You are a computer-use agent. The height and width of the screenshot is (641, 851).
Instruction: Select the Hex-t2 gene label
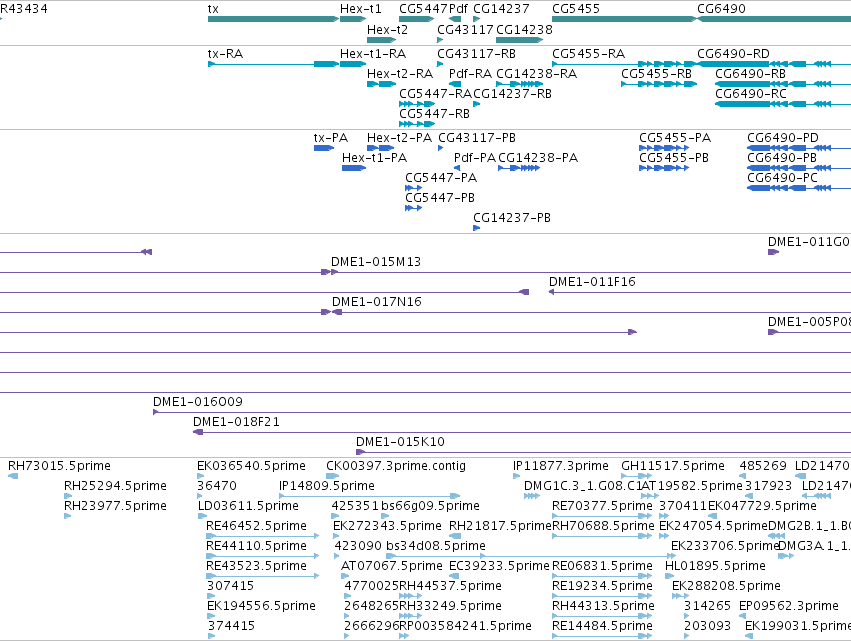[388, 29]
